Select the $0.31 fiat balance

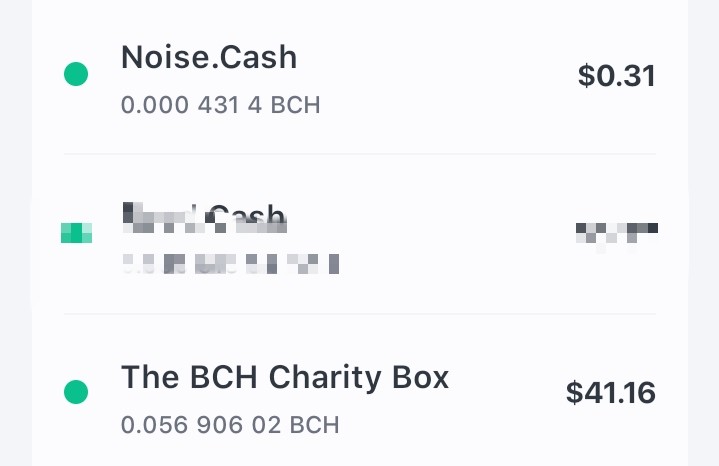[617, 76]
